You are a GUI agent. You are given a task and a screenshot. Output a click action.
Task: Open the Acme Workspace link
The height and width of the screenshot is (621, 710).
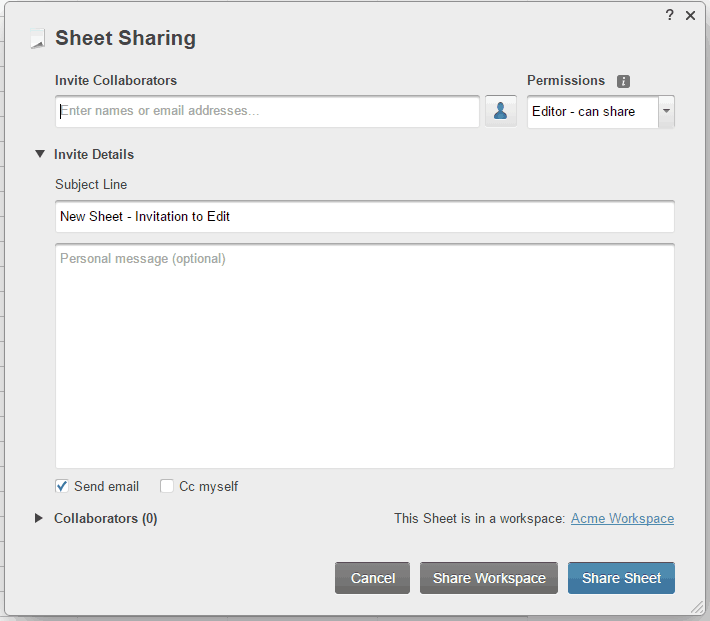(x=622, y=518)
